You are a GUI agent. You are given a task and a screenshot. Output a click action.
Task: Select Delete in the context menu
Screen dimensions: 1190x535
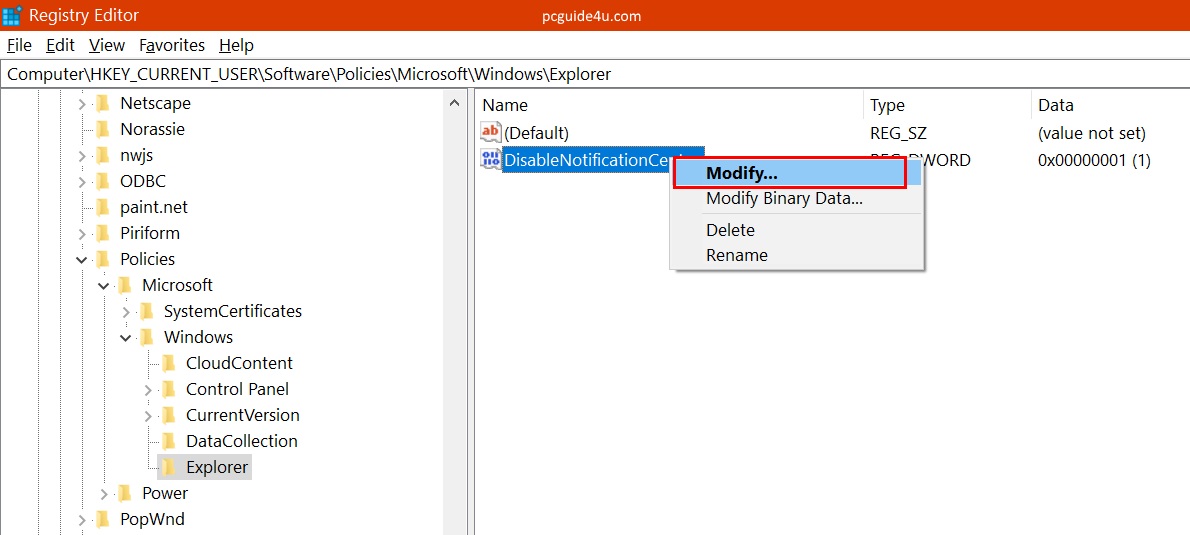[730, 230]
